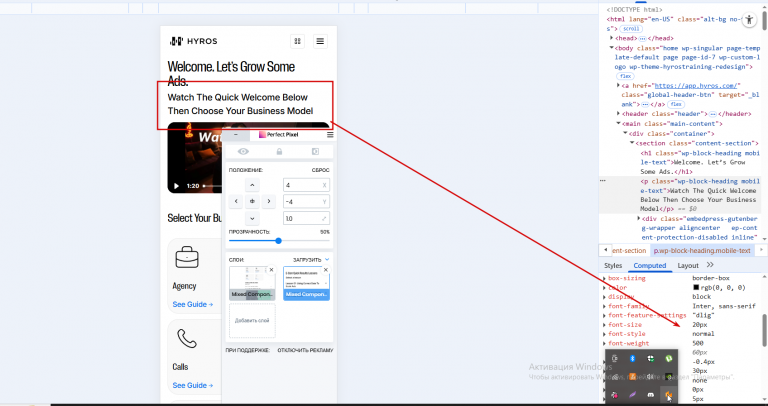Select the first grey Mixed Compon layer thumbnail

(x=252, y=283)
